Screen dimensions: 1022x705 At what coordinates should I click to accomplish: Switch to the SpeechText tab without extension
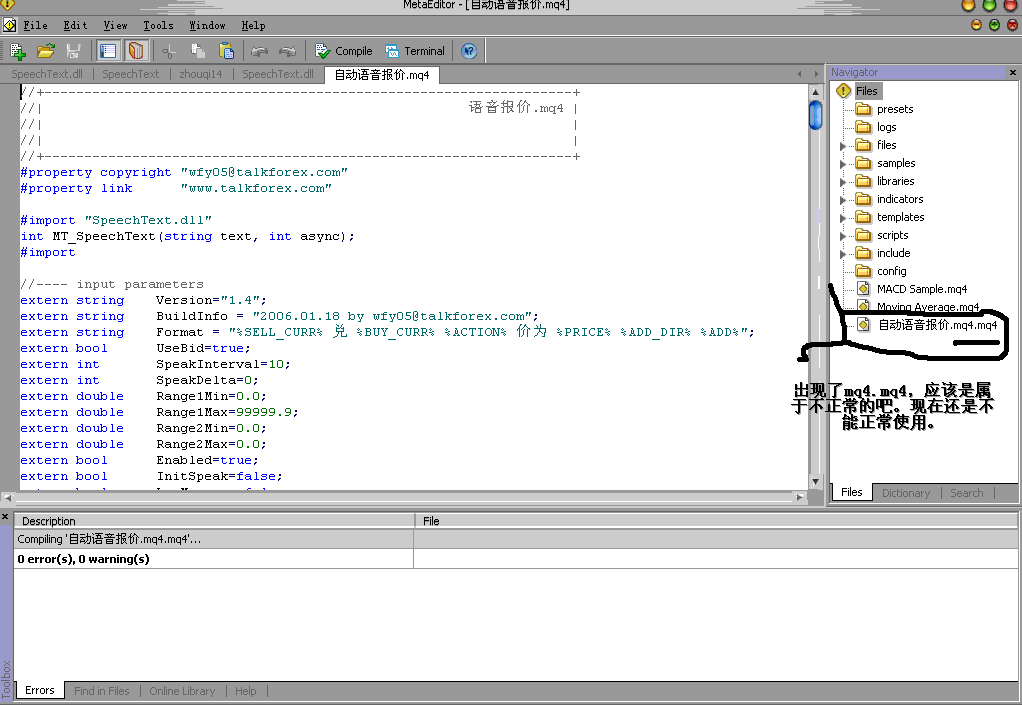[x=130, y=74]
